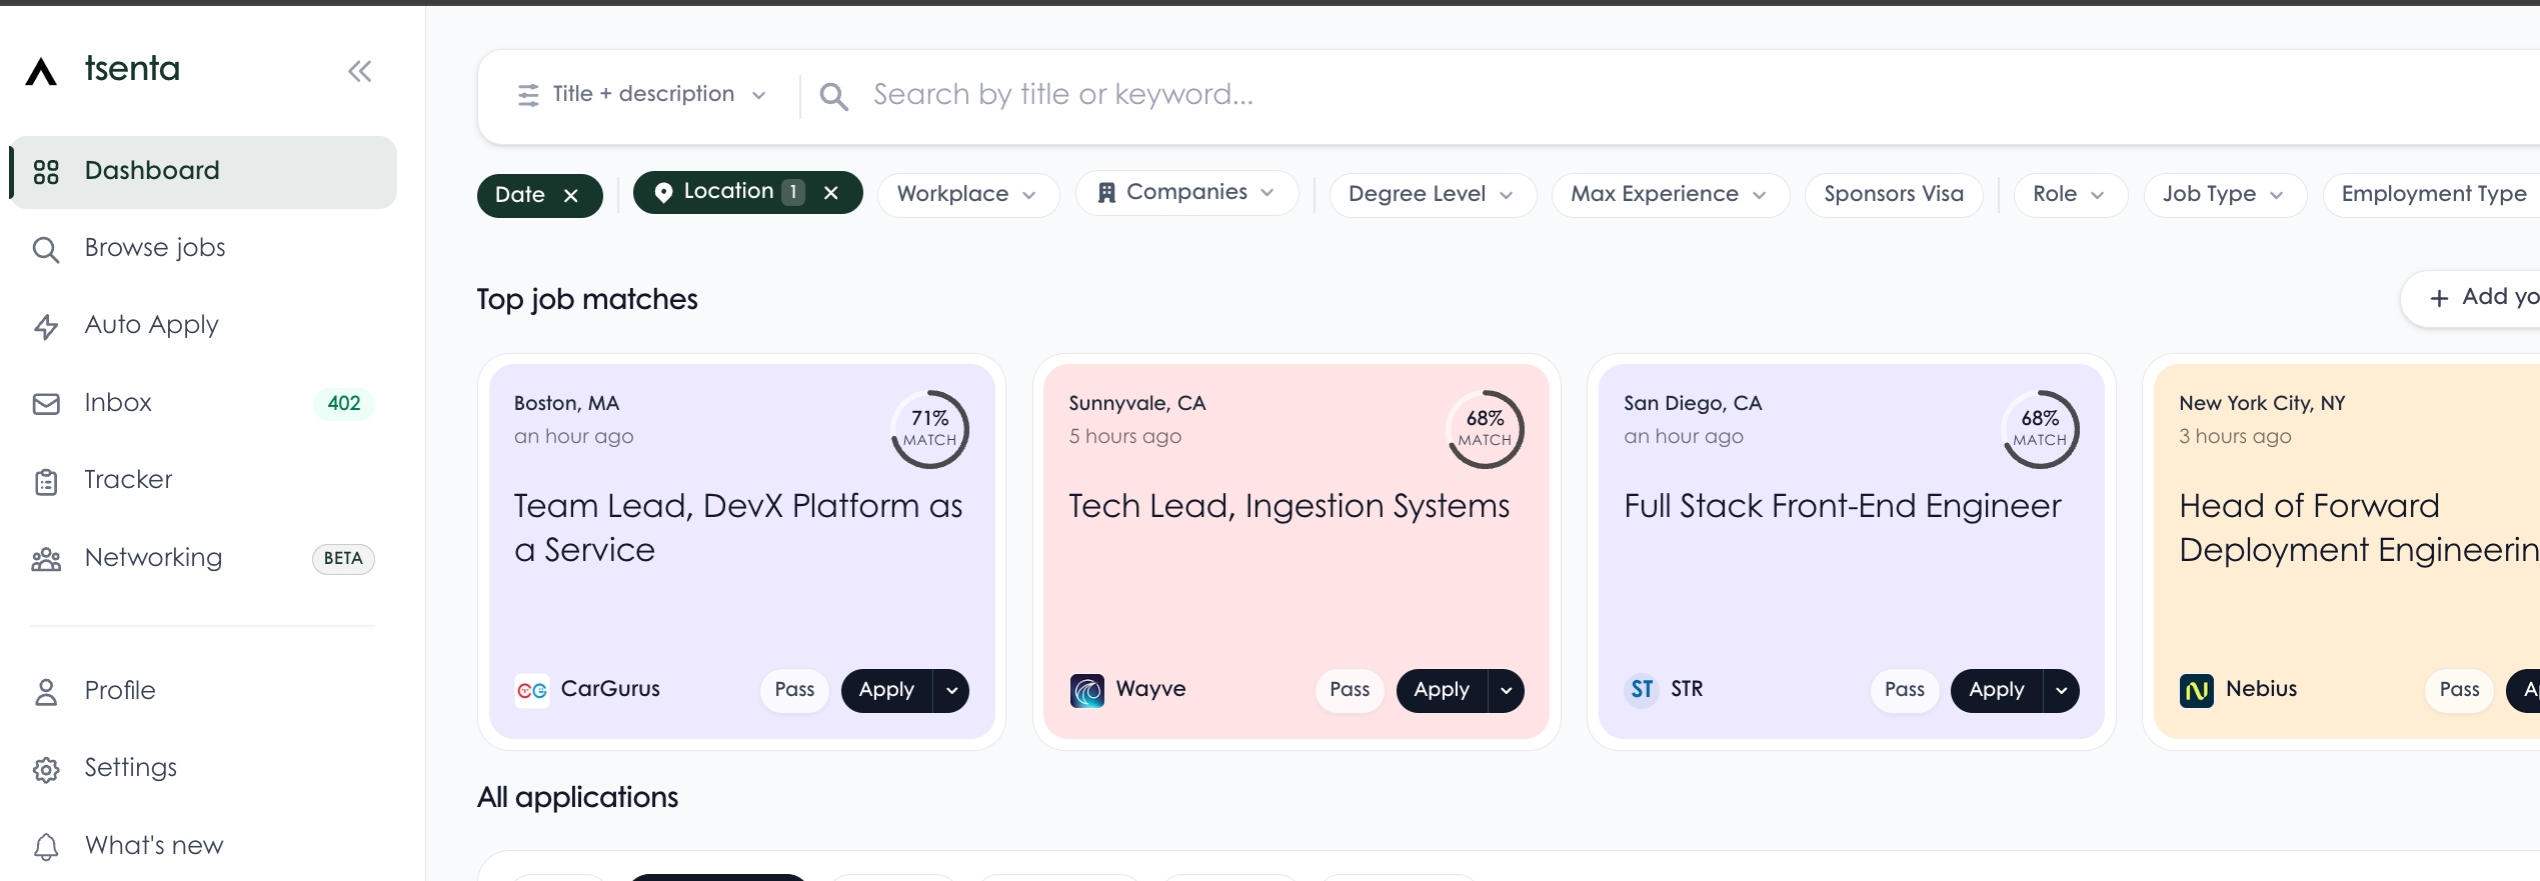Open Tech Lead, Ingestion Systems job
This screenshot has width=2540, height=881.
pyautogui.click(x=1289, y=507)
